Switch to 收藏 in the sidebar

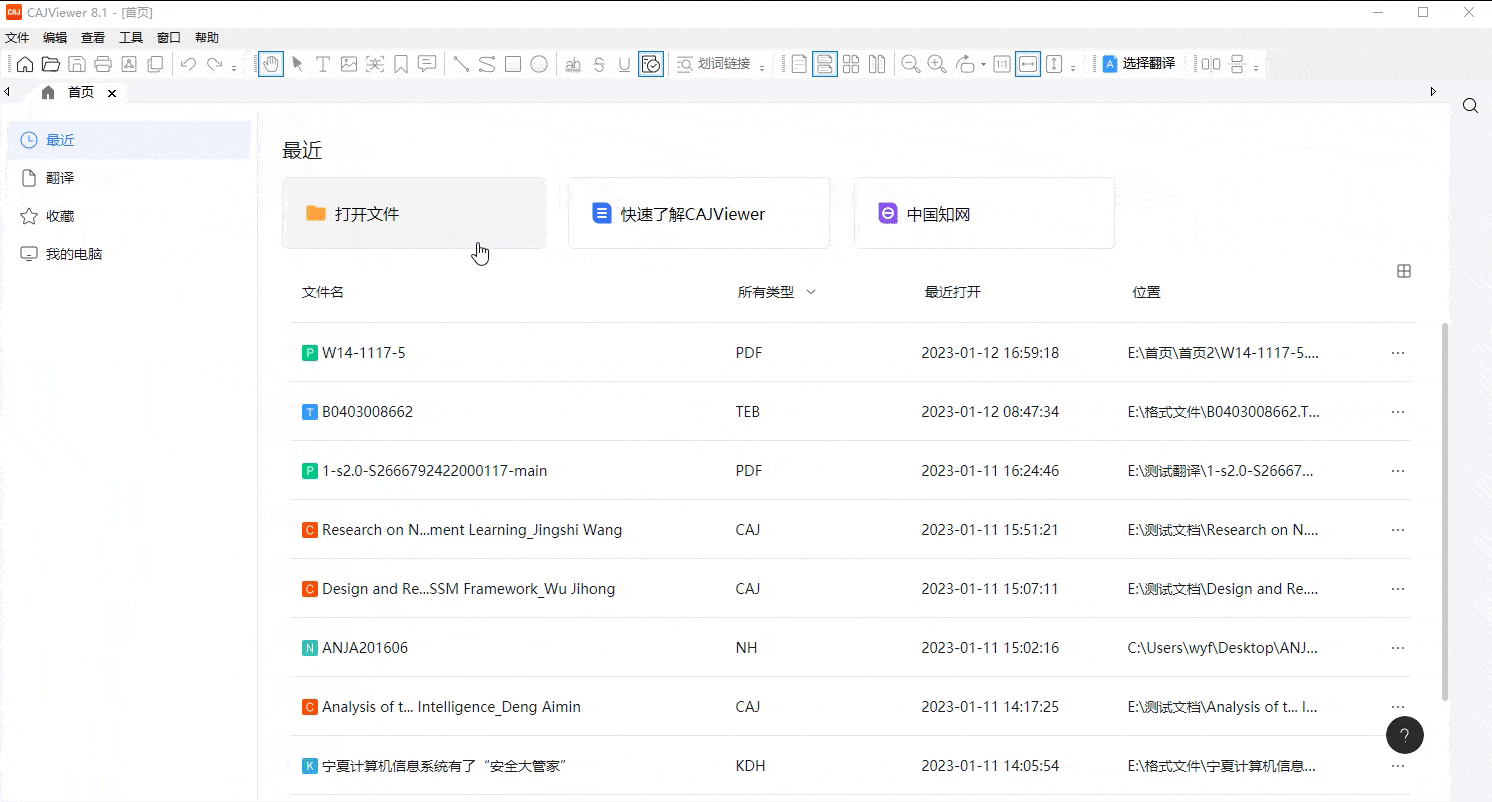pos(60,216)
